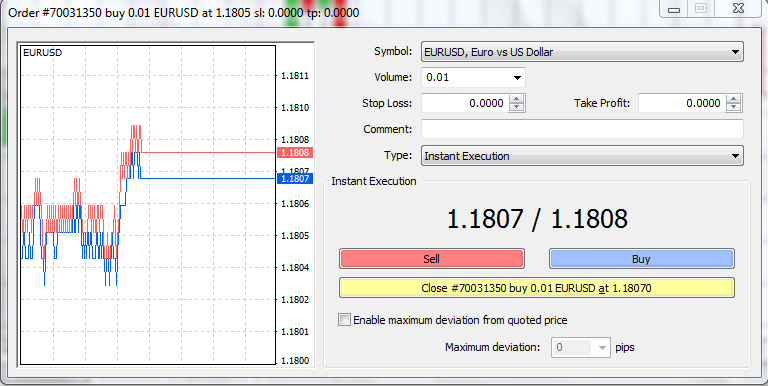Image resolution: width=768 pixels, height=386 pixels.
Task: Click the red 1.1808 ask price label
Action: pos(295,152)
